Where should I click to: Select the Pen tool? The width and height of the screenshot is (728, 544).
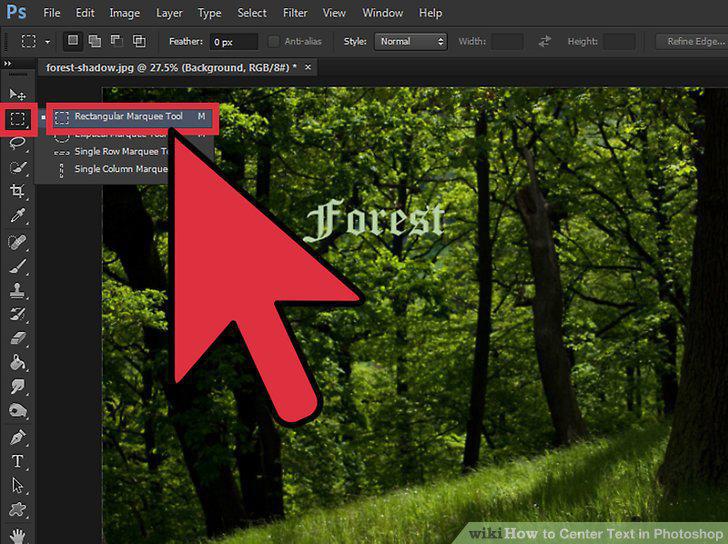pos(18,437)
